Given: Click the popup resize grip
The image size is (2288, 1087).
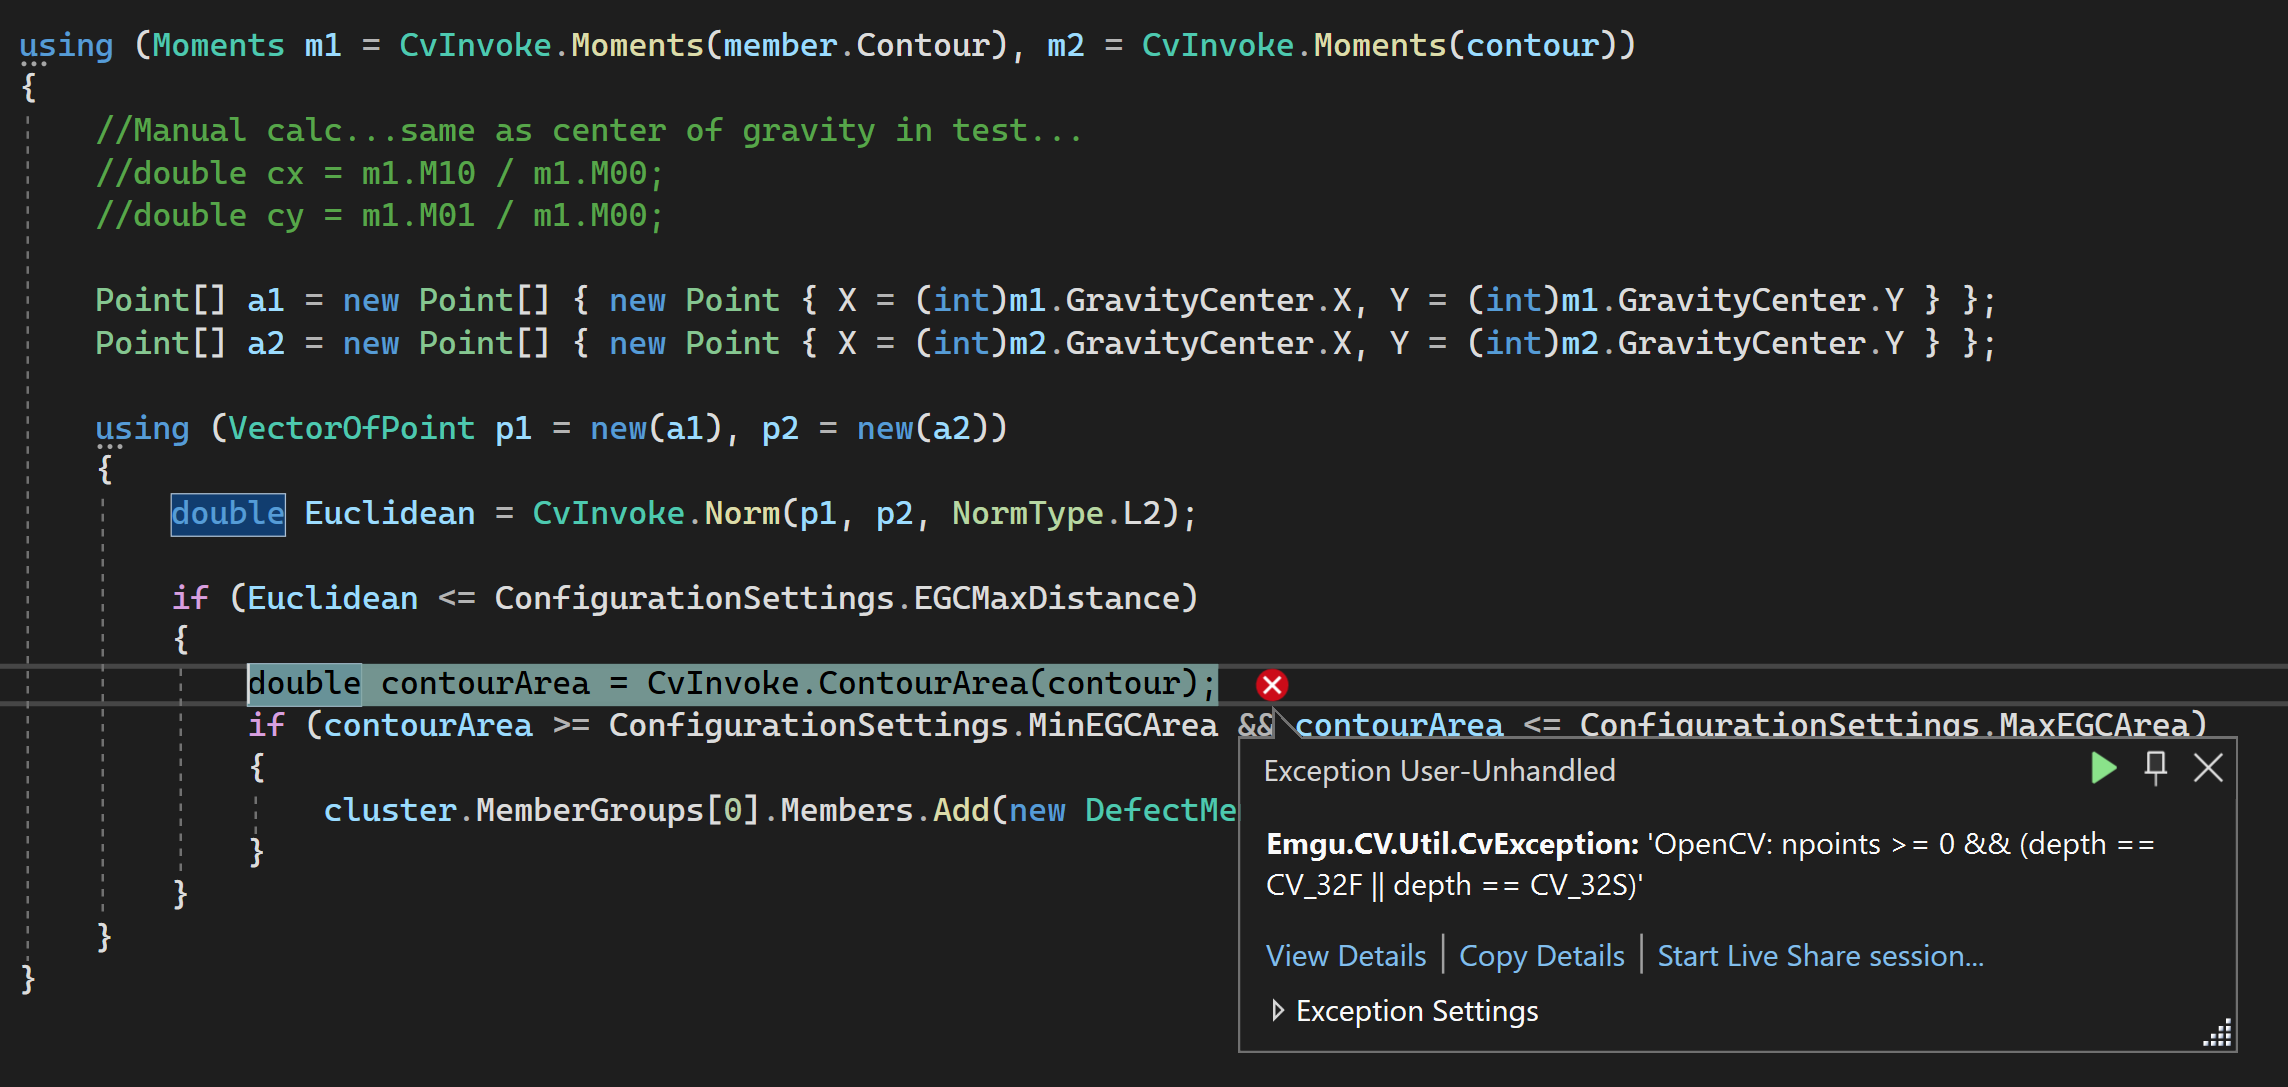Looking at the screenshot, I should point(2219,1033).
